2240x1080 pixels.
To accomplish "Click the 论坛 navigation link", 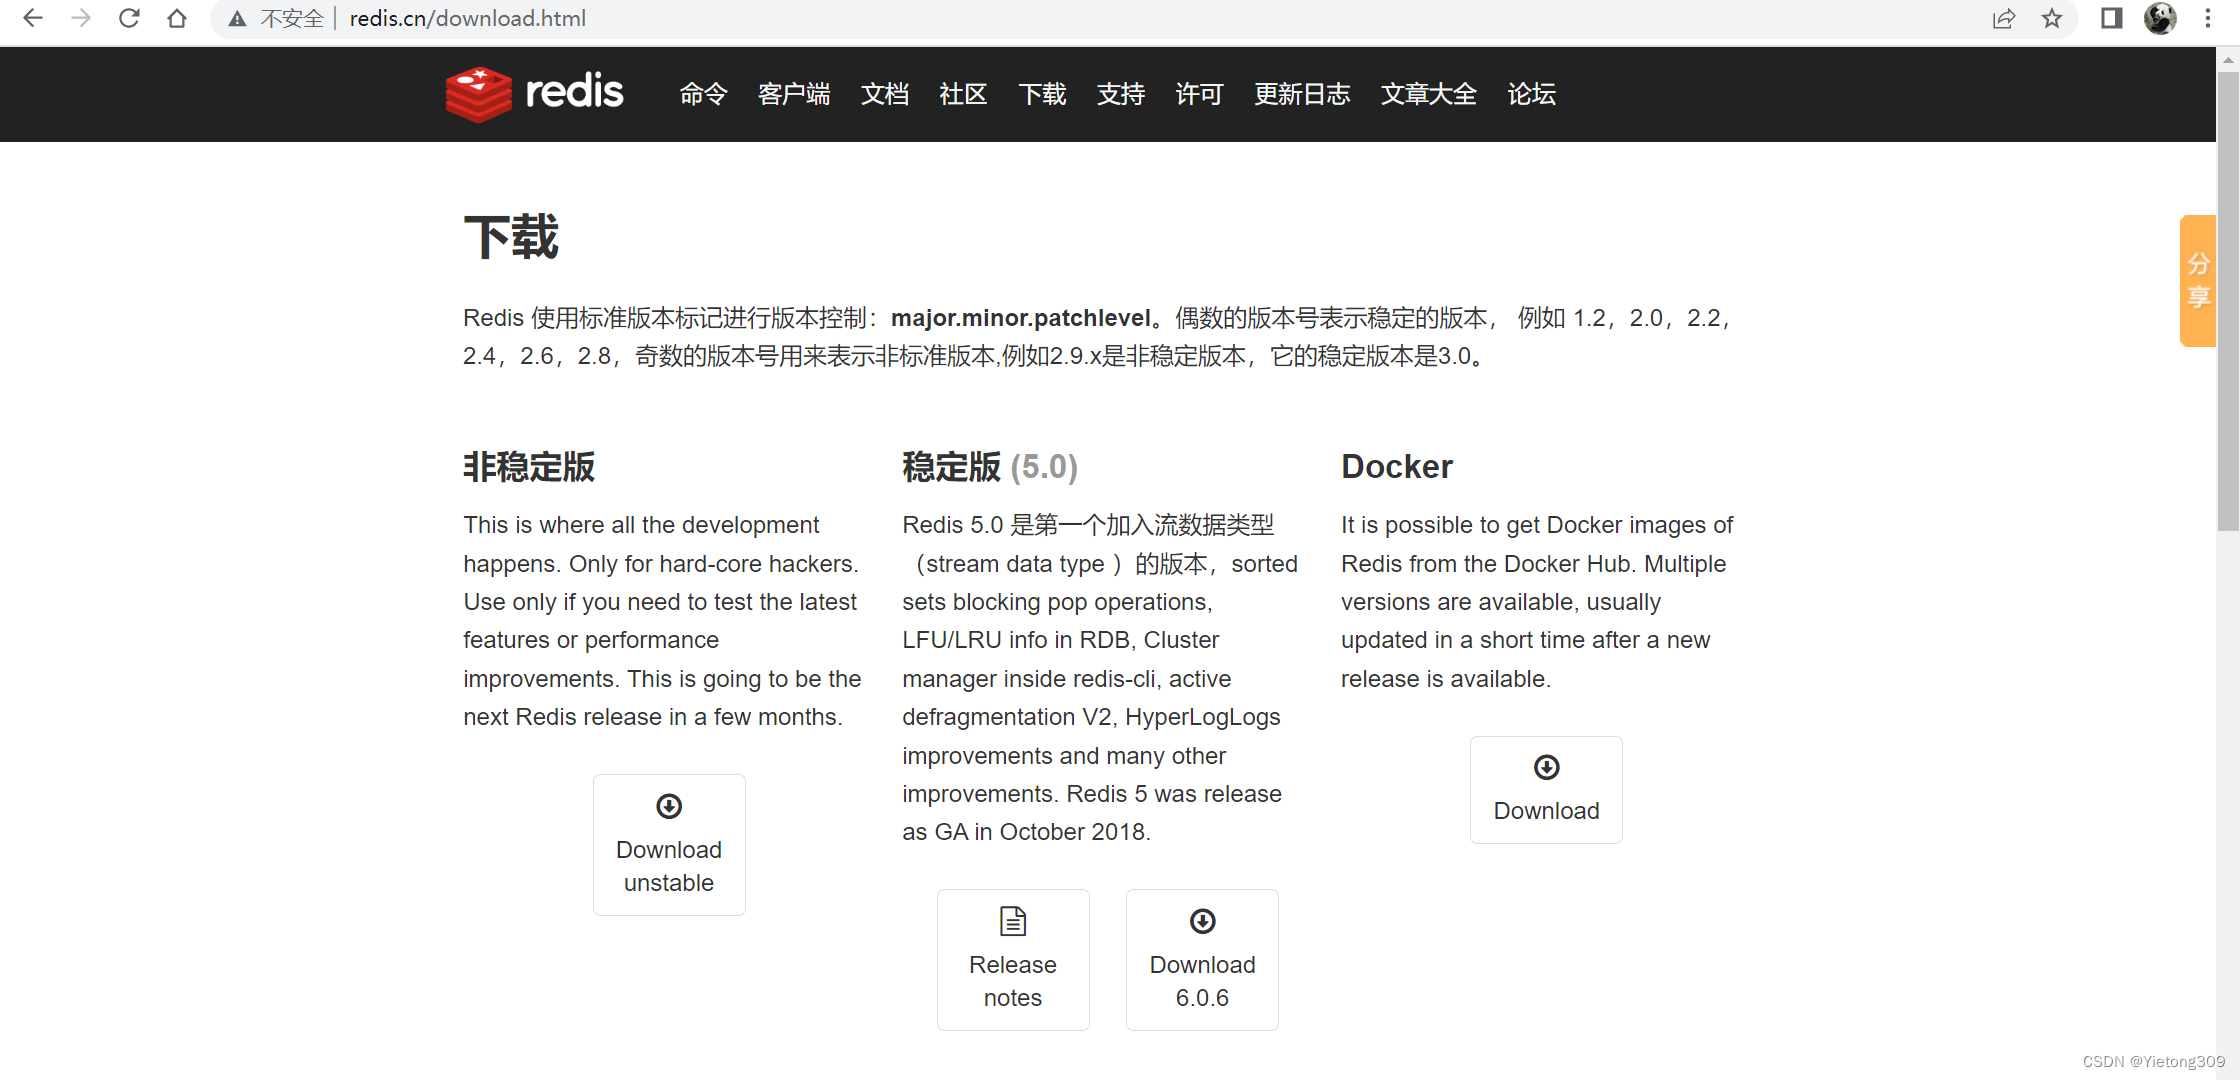I will (x=1530, y=94).
